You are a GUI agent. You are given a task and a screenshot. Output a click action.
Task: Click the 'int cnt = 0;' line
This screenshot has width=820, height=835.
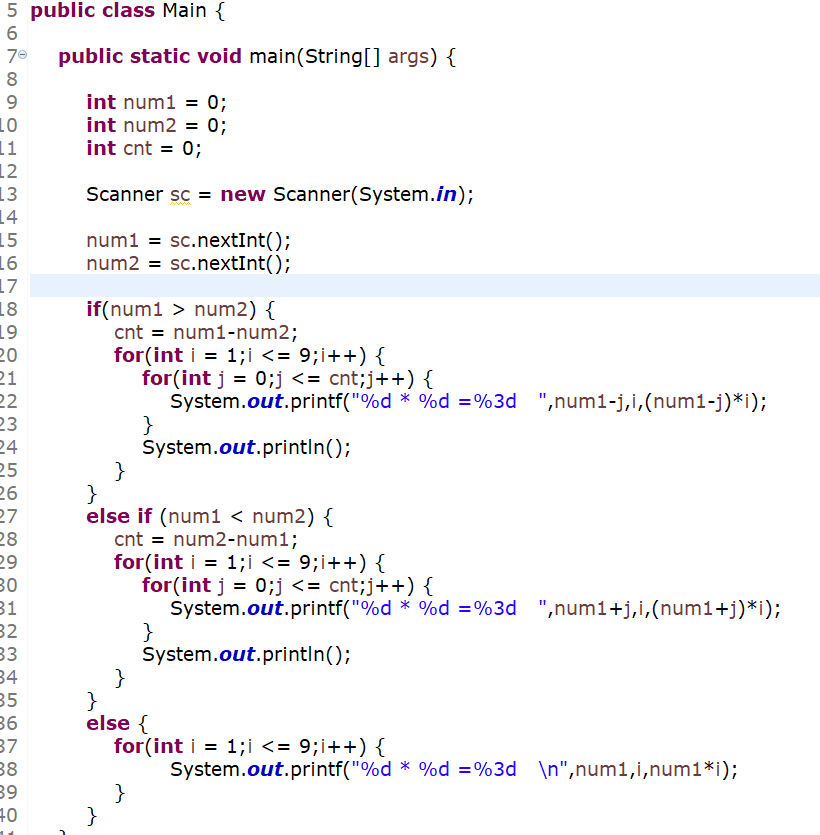[144, 148]
